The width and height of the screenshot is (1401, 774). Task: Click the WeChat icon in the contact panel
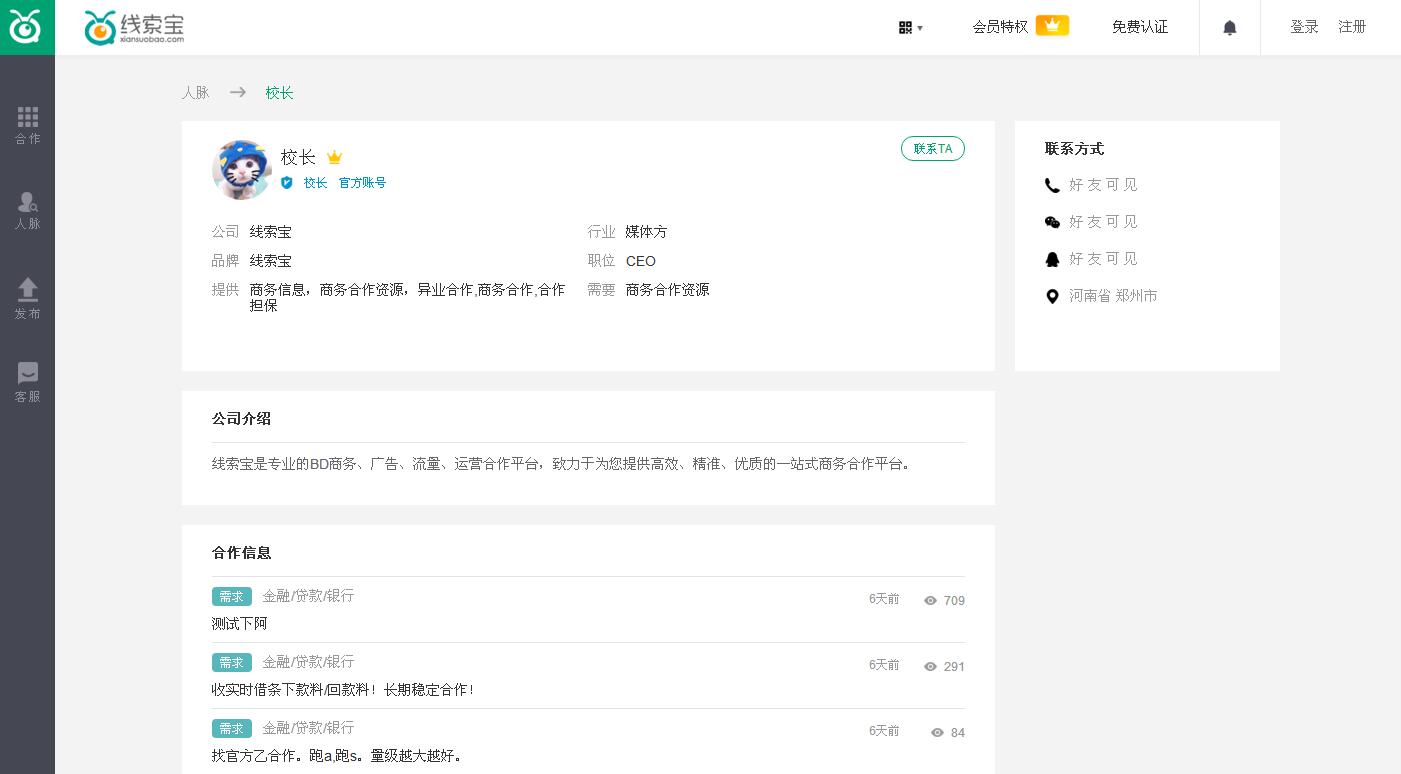[x=1052, y=222]
